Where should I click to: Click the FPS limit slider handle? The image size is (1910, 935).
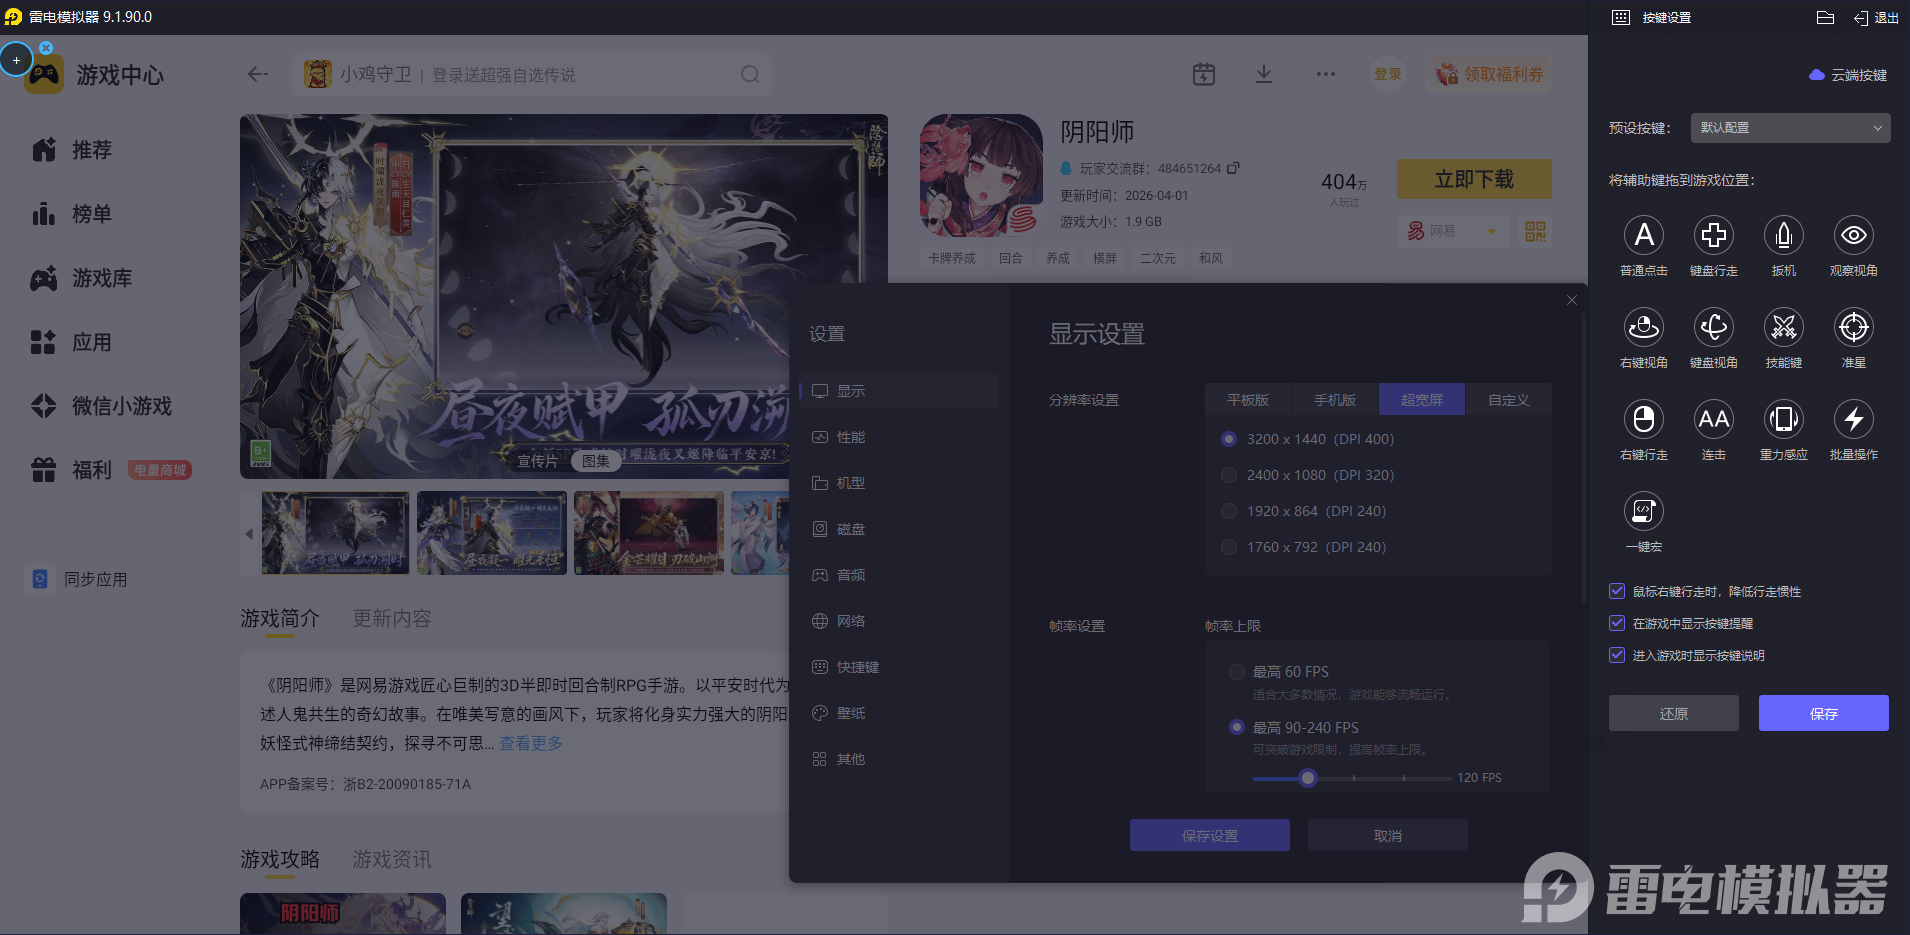(1308, 778)
